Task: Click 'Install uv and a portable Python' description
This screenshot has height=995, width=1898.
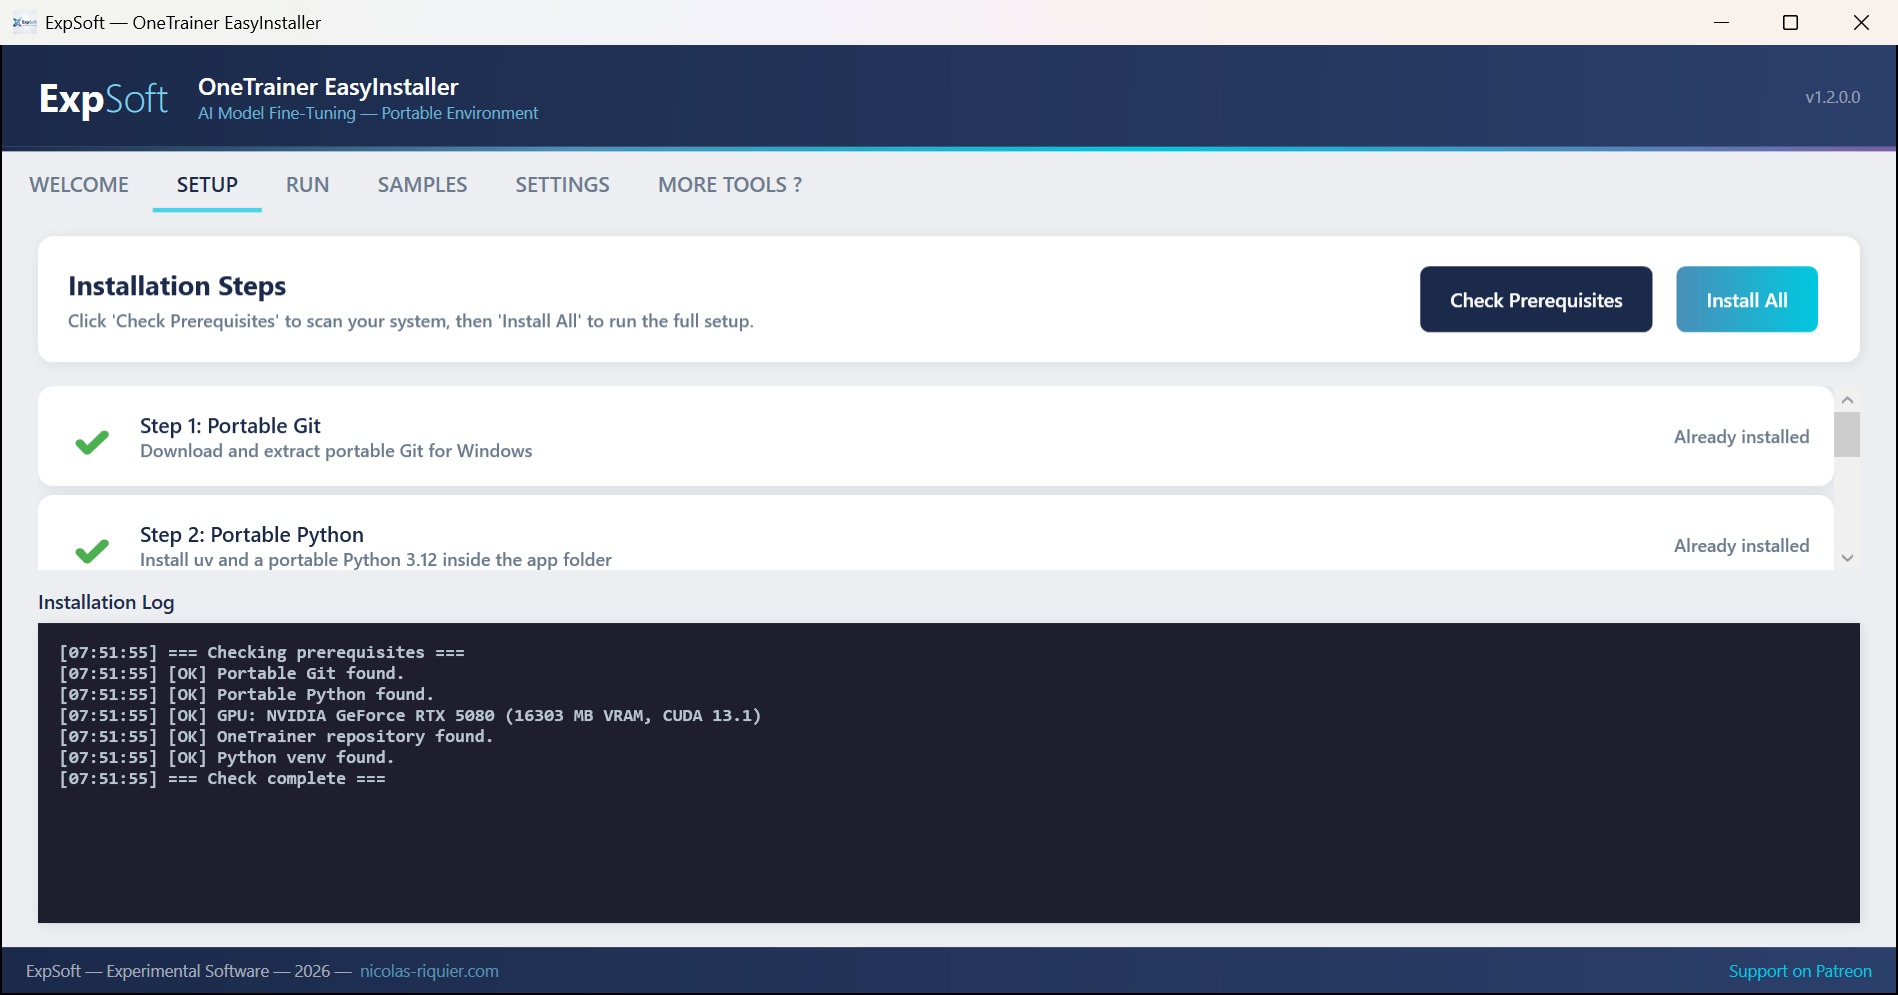Action: click(x=376, y=560)
